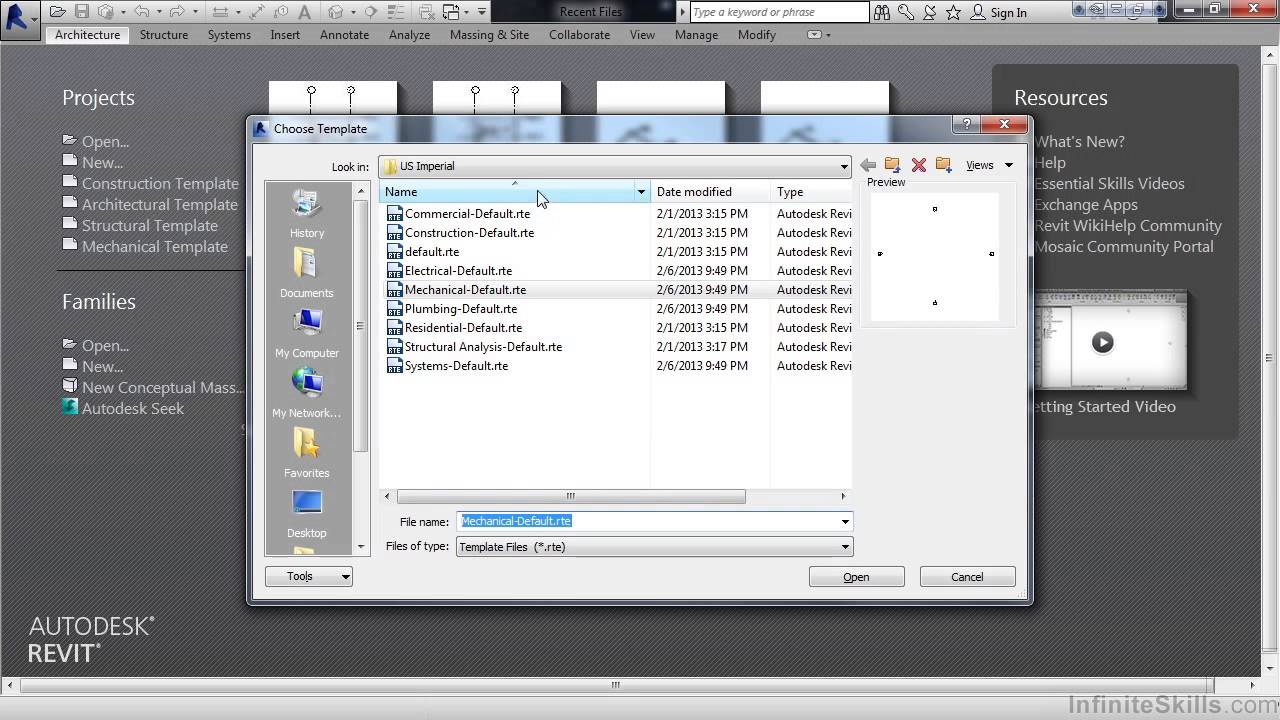Open the My Computer sidebar shortcut
The width and height of the screenshot is (1280, 720).
coord(307,333)
